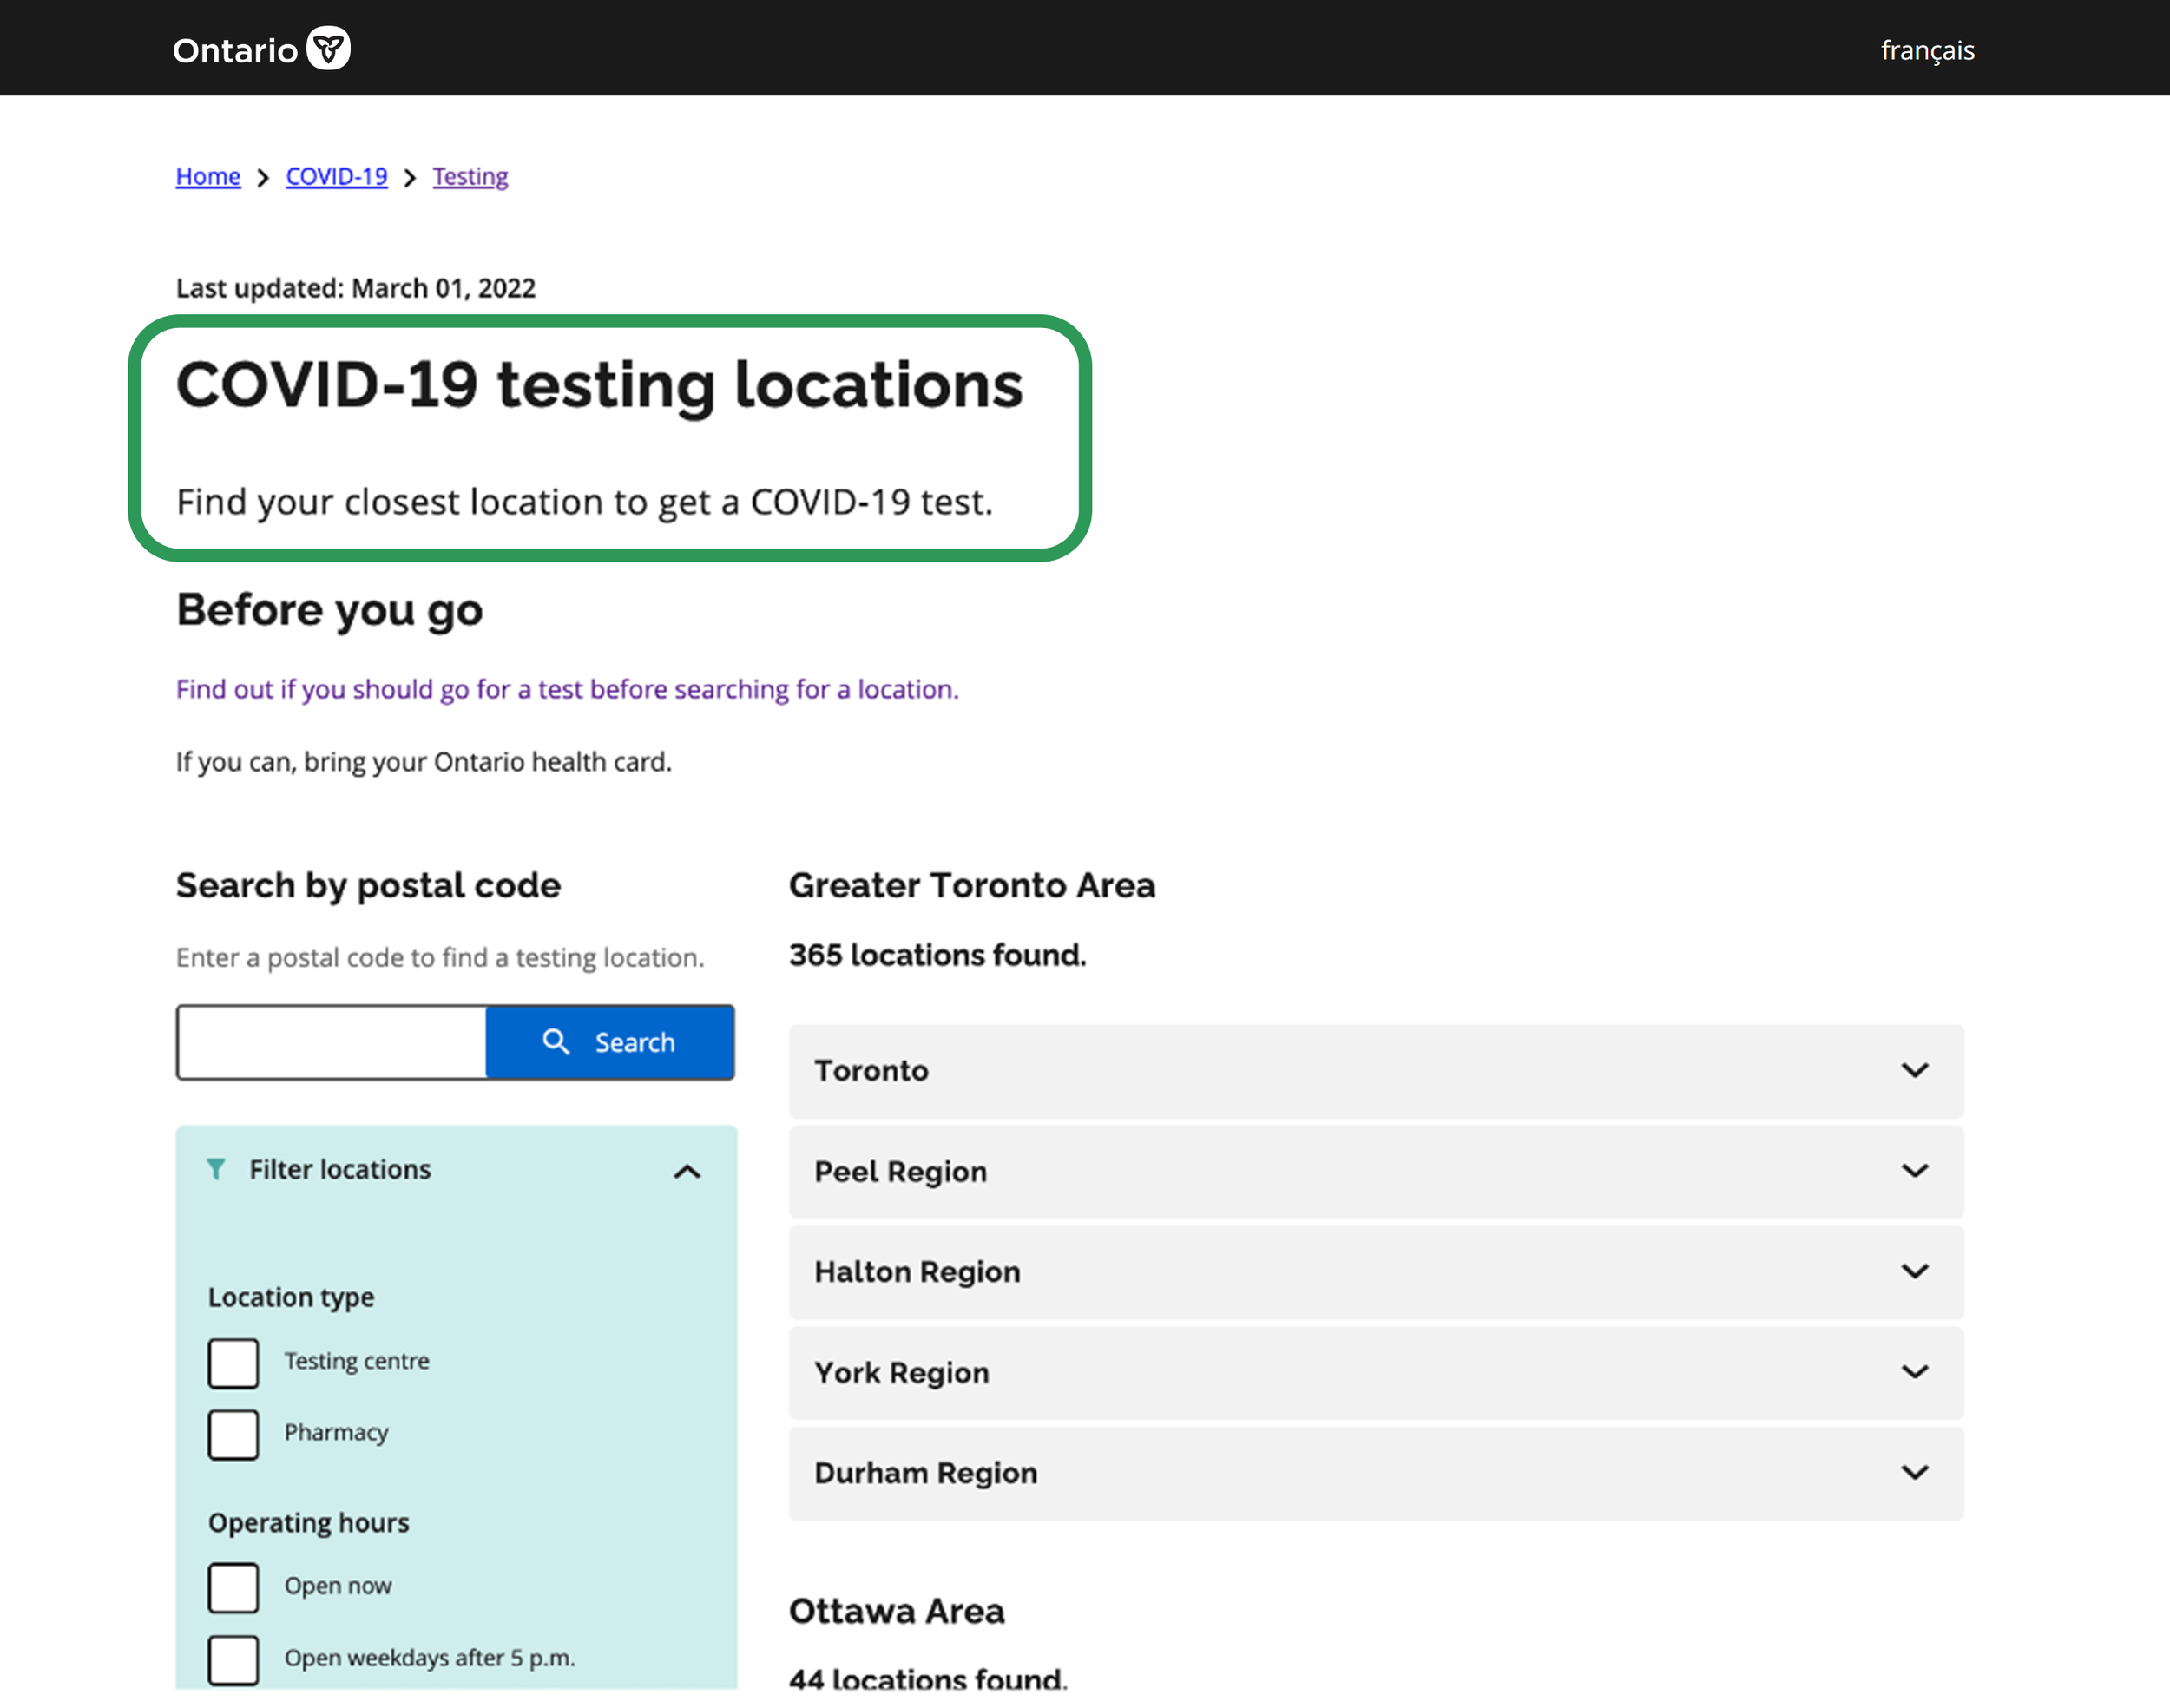
Task: Click the 'Search by postal code' heading
Action: pyautogui.click(x=368, y=885)
